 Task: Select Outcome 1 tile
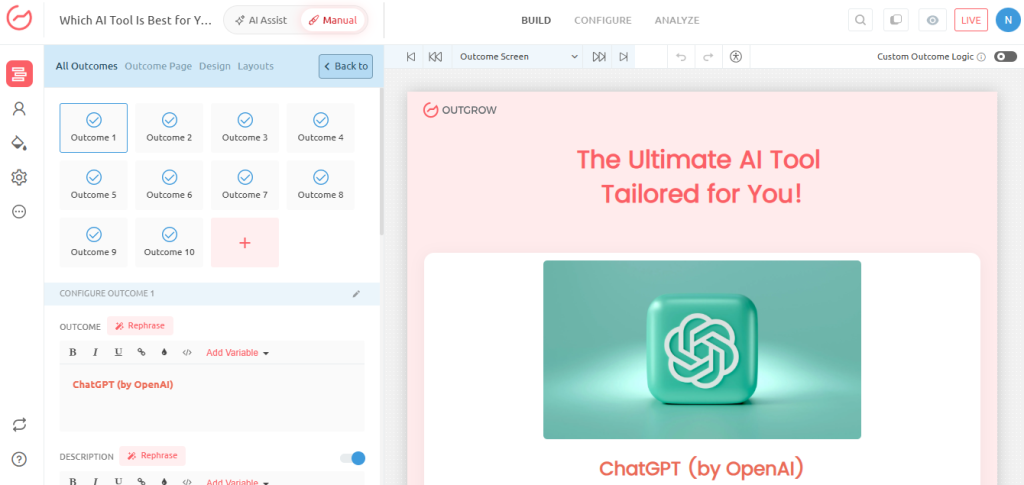coord(93,128)
